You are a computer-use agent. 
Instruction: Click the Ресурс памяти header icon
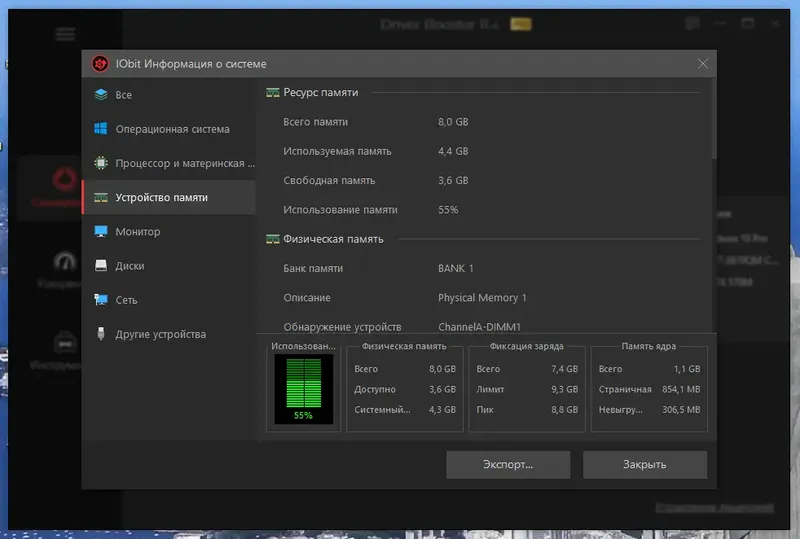pyautogui.click(x=273, y=93)
